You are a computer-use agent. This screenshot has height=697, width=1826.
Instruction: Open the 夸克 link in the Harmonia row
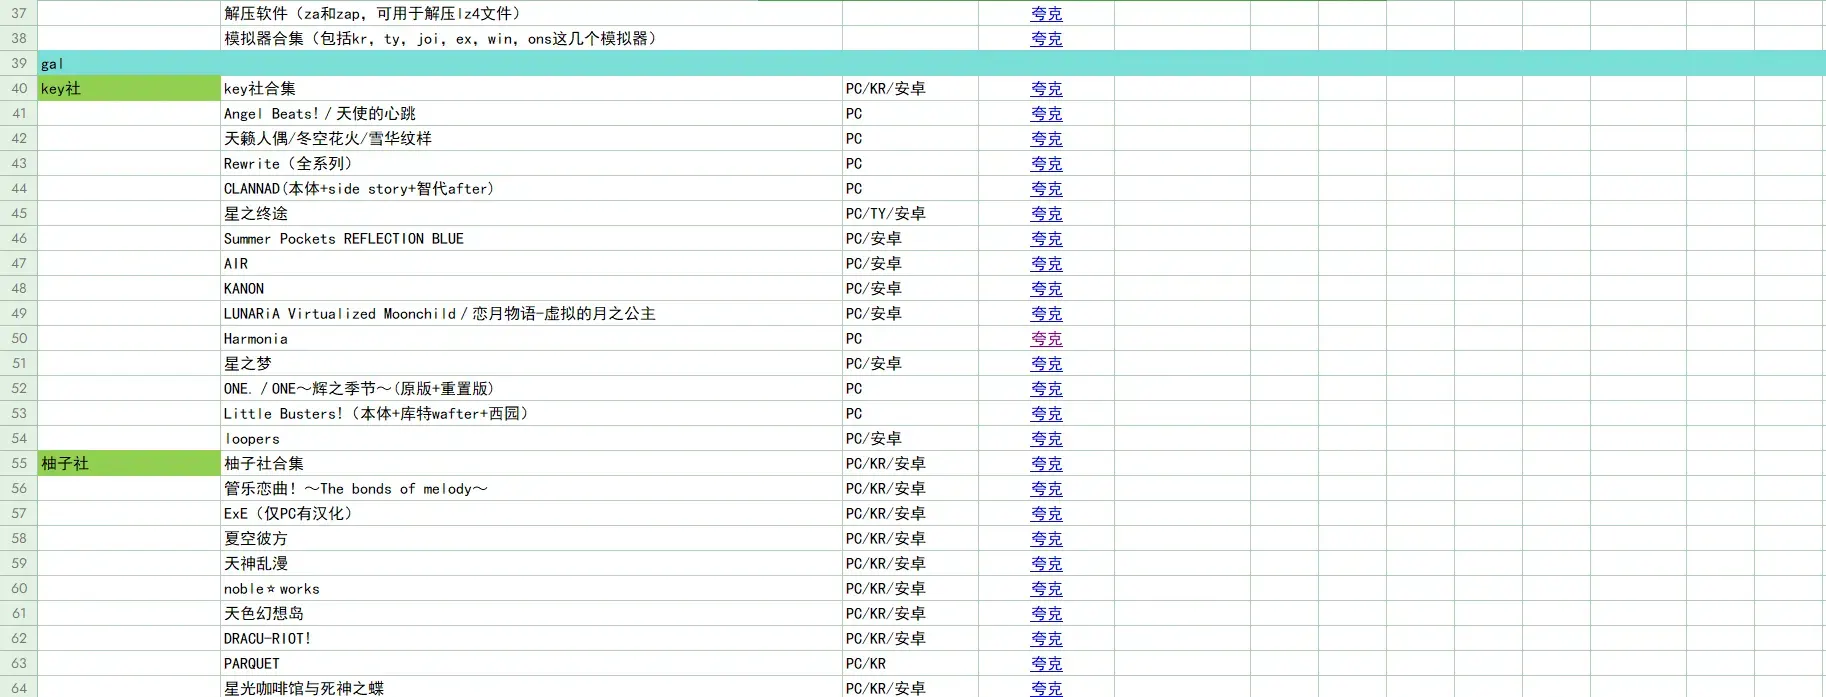[1046, 339]
